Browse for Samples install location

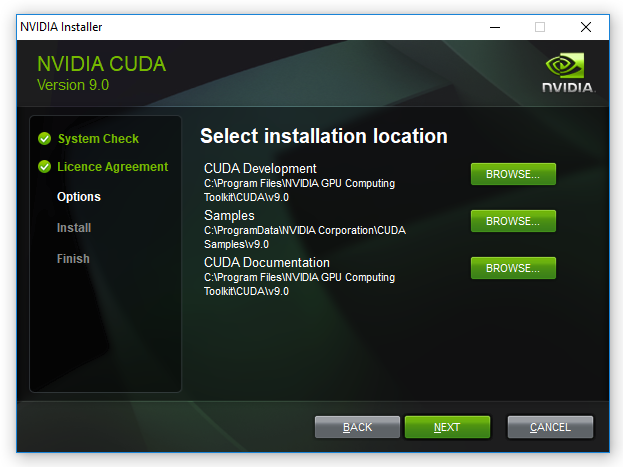coord(513,221)
